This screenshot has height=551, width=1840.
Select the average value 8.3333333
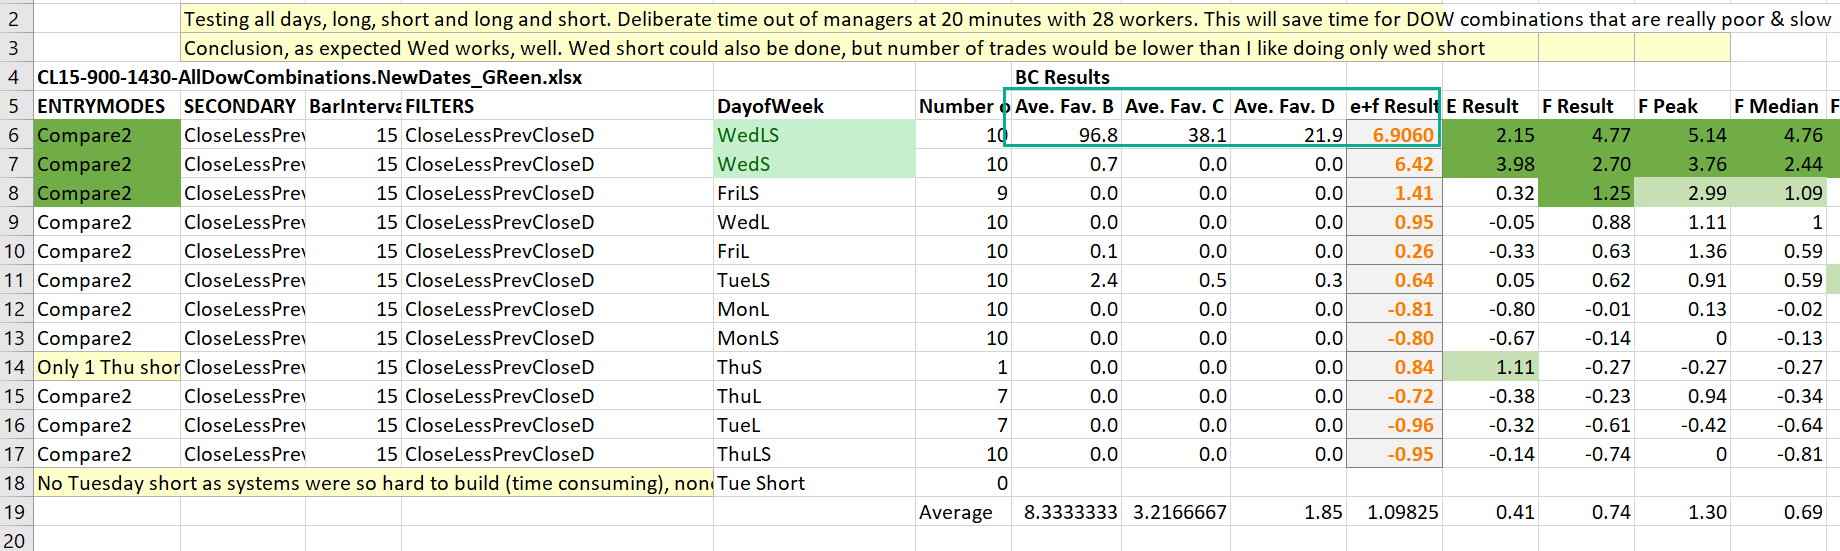[x=1066, y=512]
